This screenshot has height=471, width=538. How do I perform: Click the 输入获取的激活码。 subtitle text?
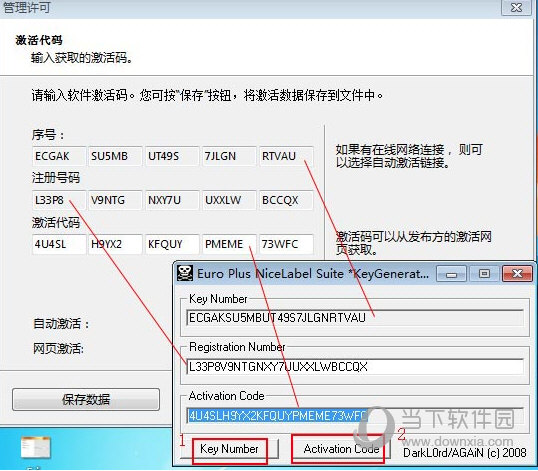(x=82, y=58)
